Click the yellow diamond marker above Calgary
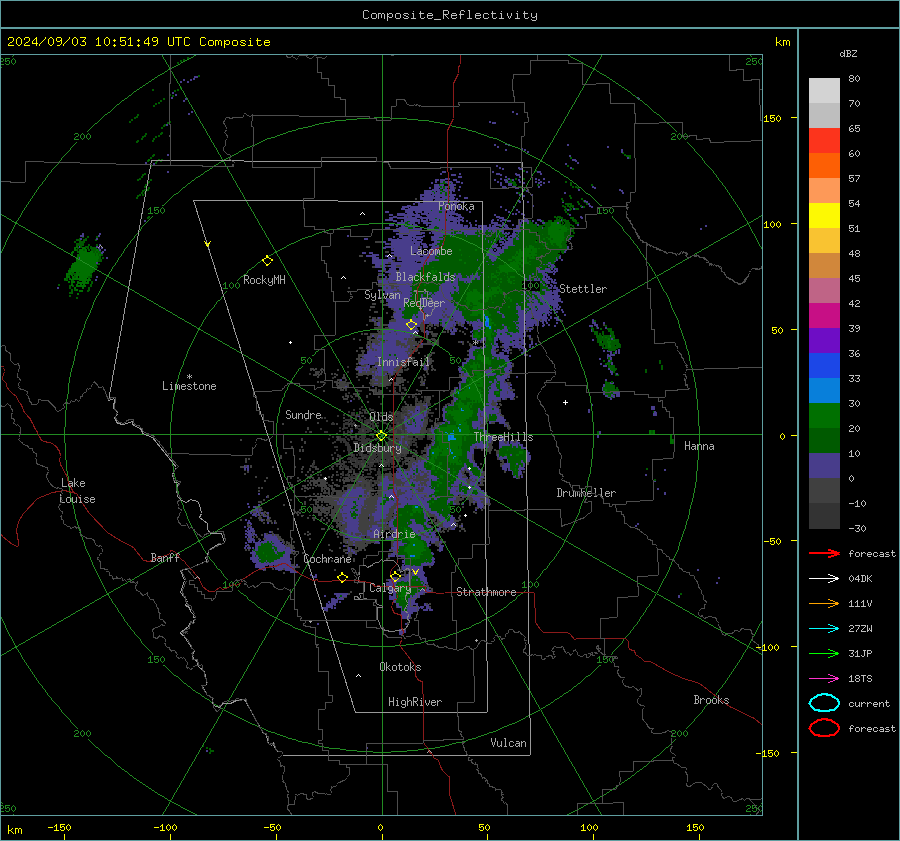 coord(395,576)
